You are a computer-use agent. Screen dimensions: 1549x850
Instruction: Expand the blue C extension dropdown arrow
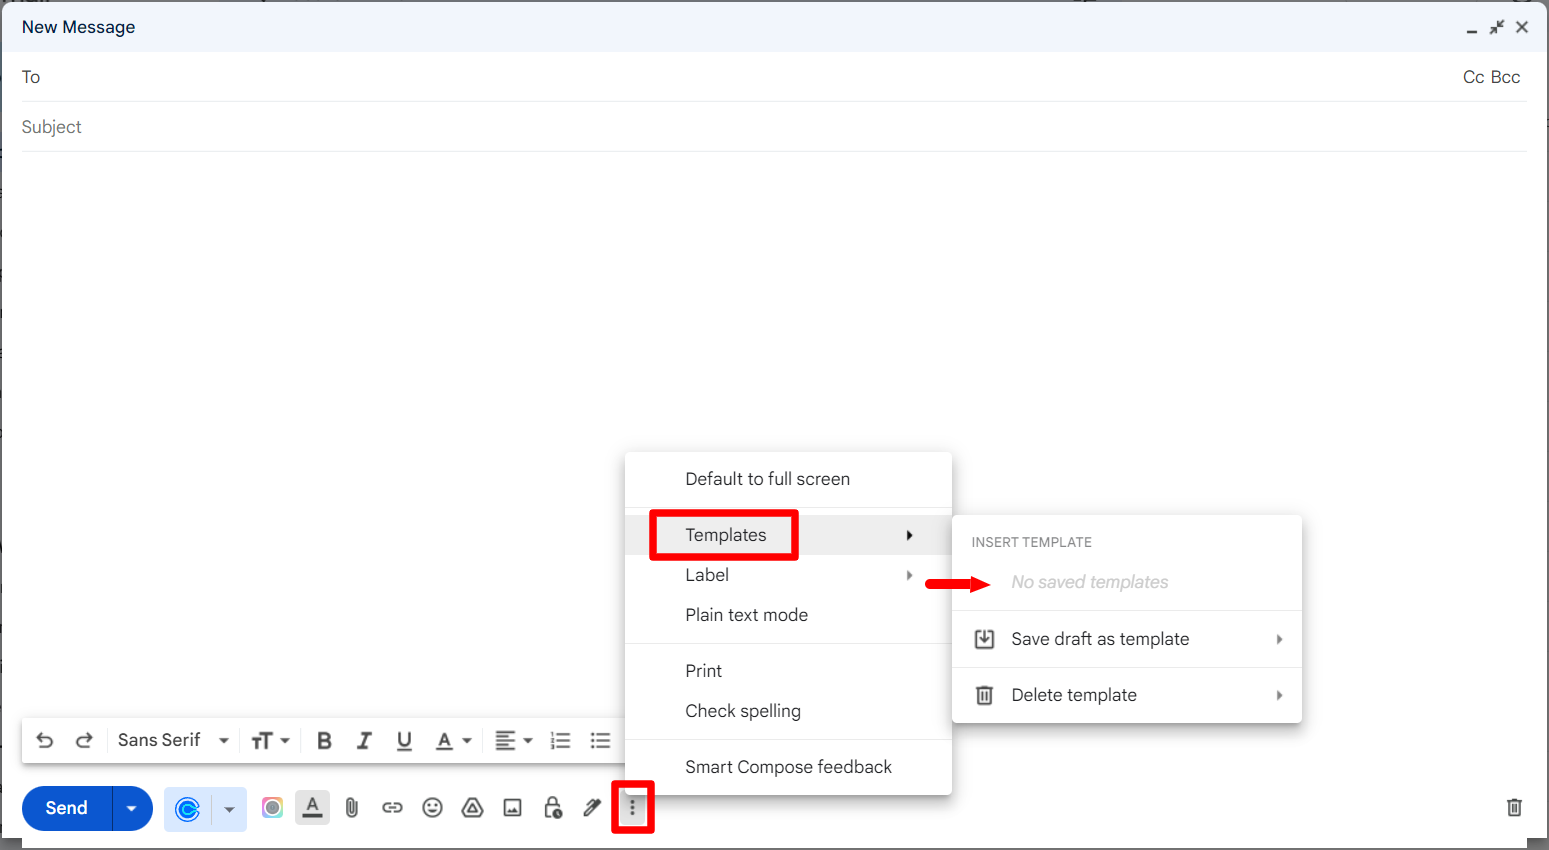click(x=229, y=809)
